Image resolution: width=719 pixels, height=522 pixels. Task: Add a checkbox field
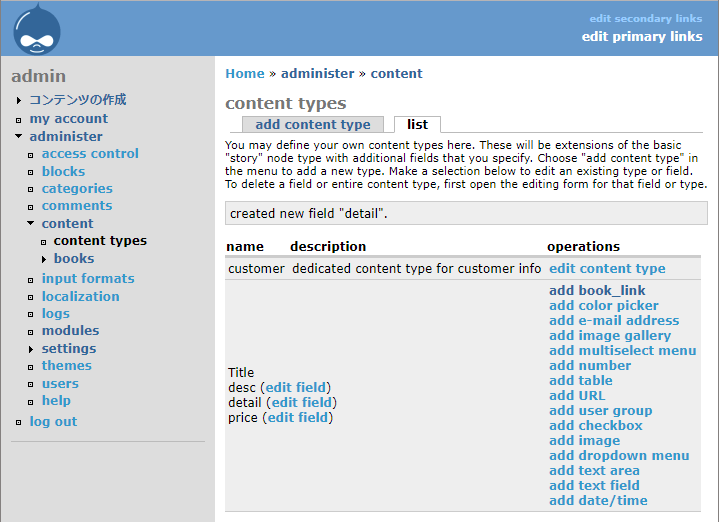point(595,425)
